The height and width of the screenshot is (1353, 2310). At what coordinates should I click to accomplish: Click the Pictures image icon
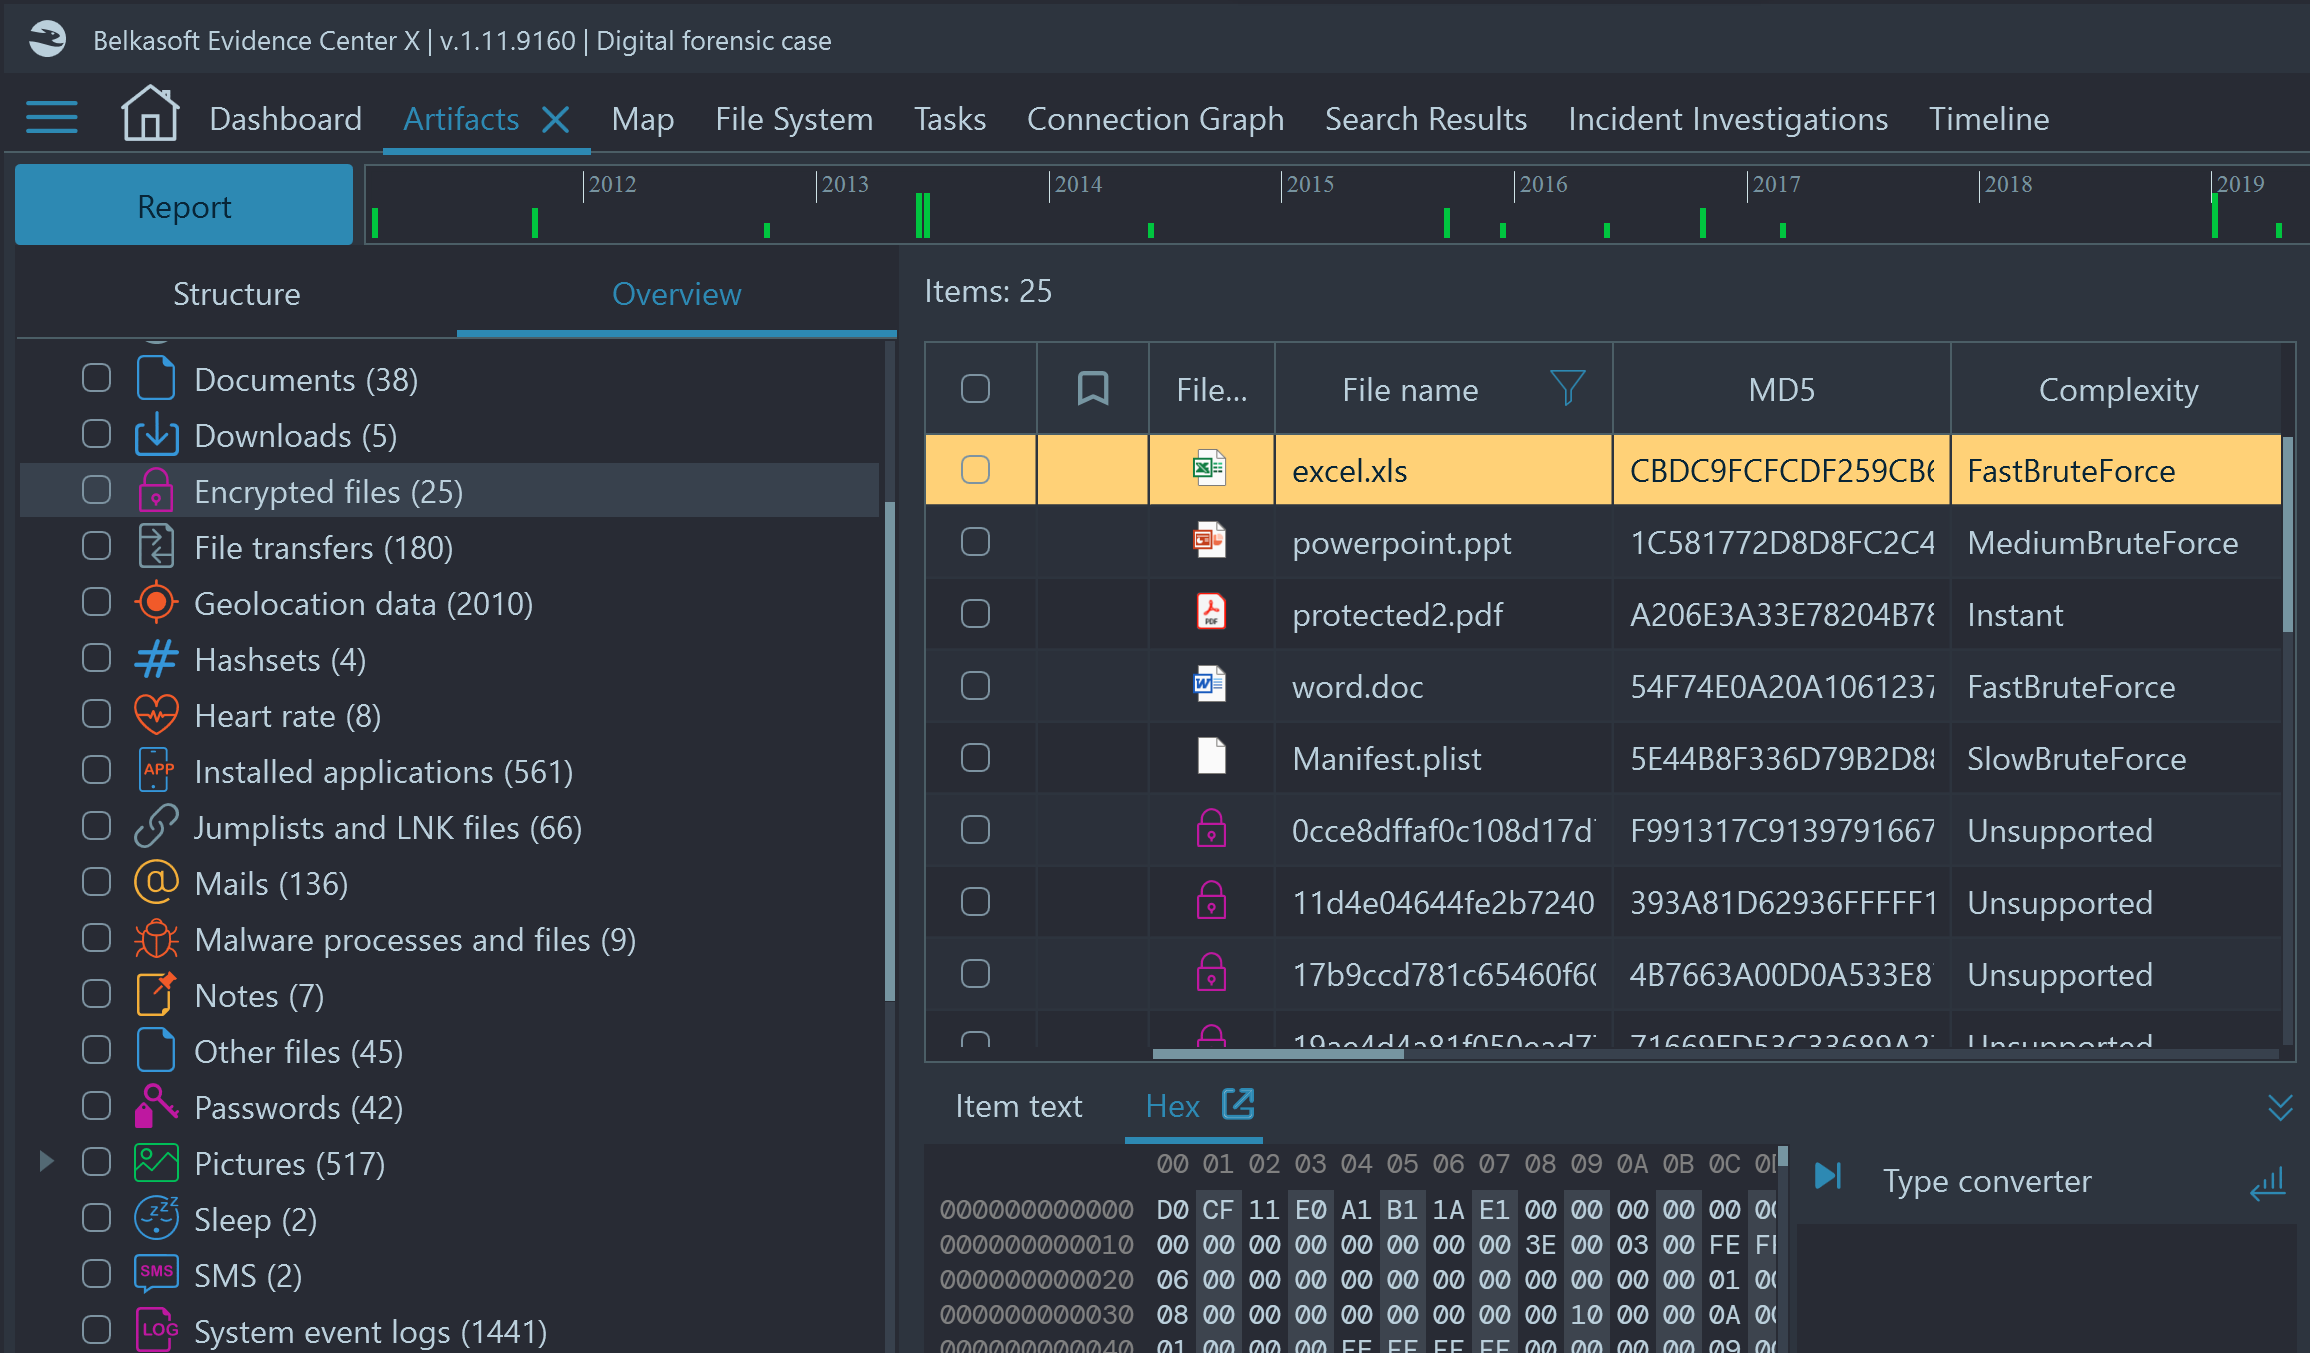coord(156,1162)
